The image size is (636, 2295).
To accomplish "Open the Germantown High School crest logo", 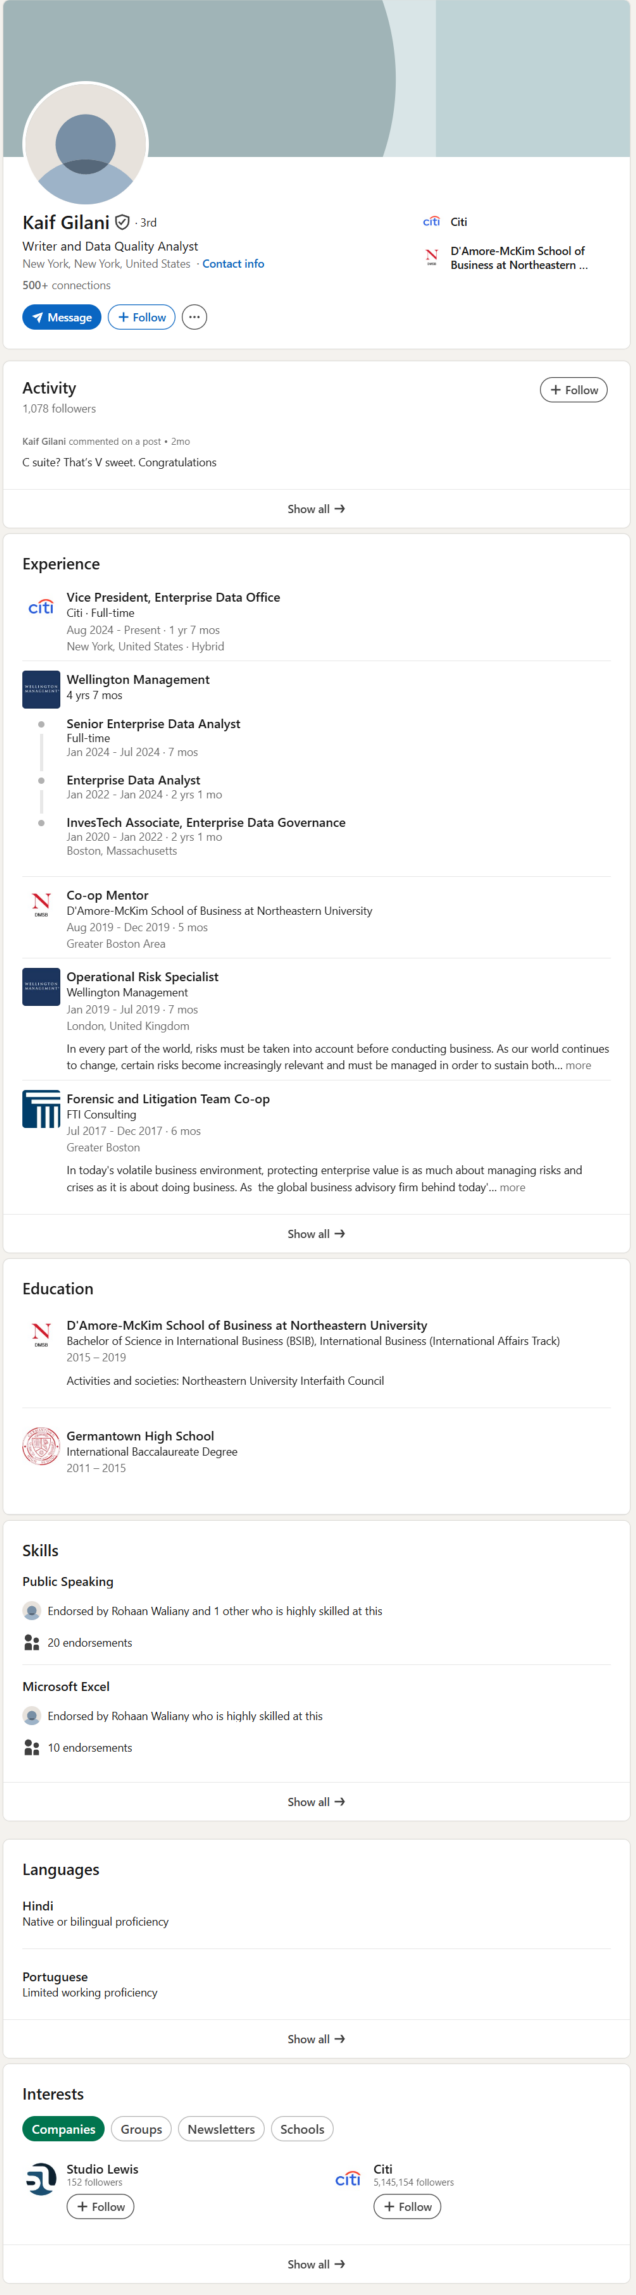I will click(41, 1445).
